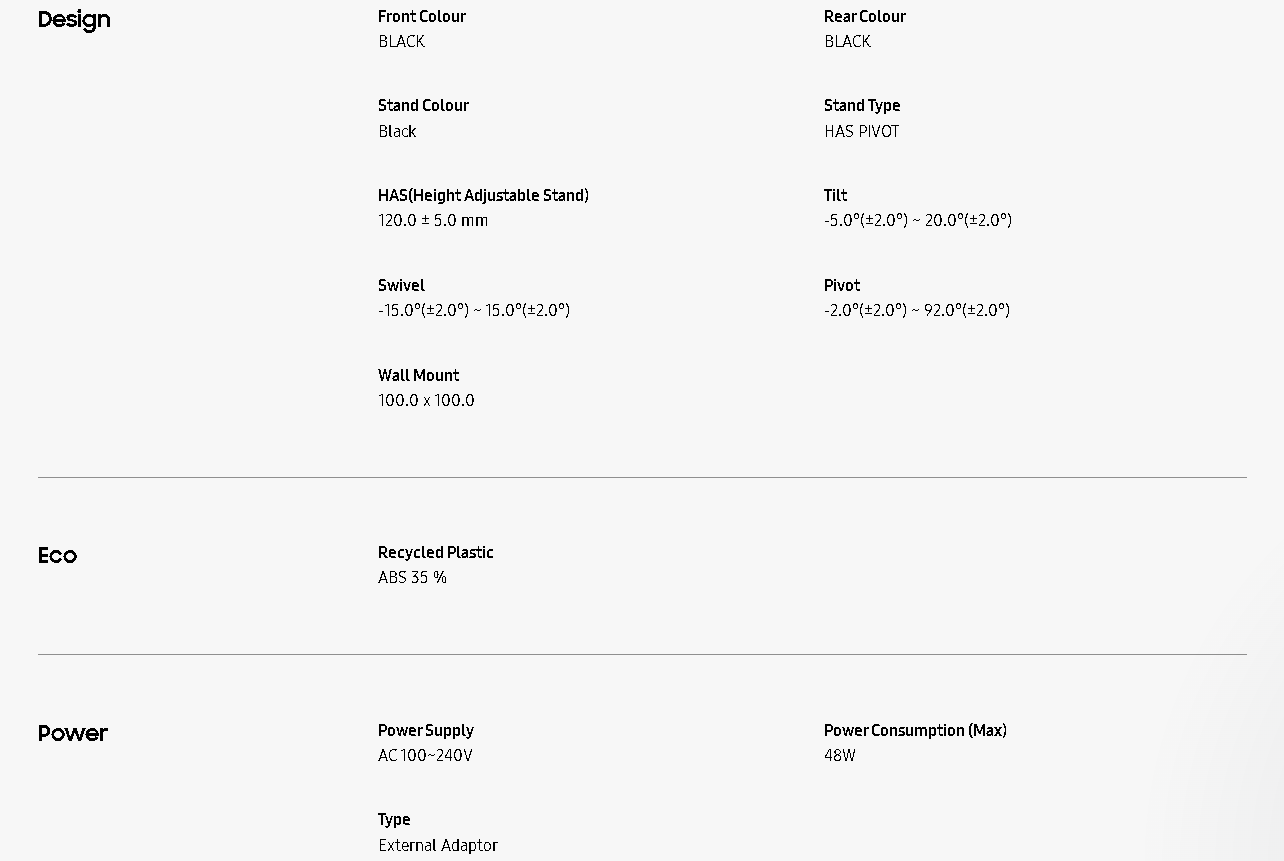Screen dimensions: 1284x861
Task: Click the Design section heading
Action: (x=74, y=20)
